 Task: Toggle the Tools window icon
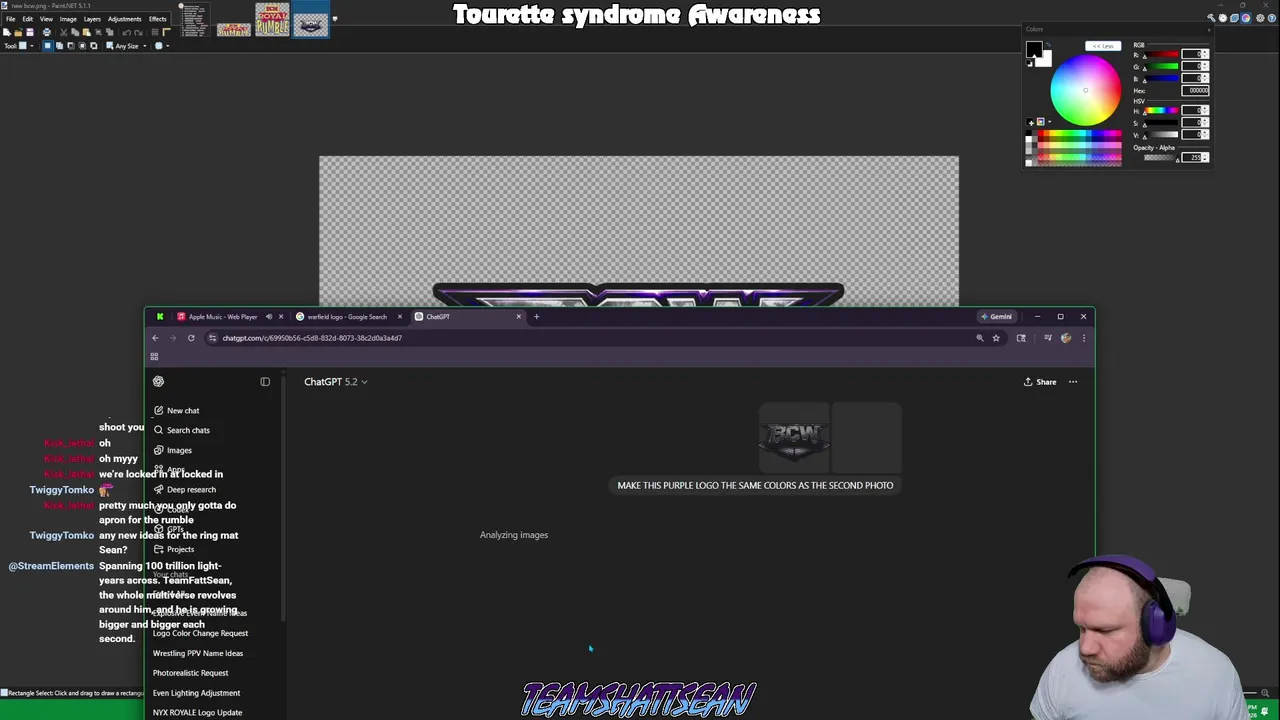tap(1211, 18)
